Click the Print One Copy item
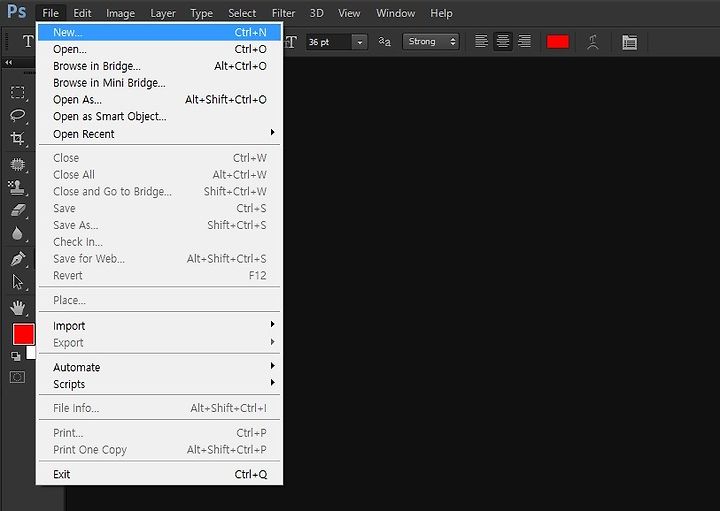This screenshot has height=511, width=720. [159, 450]
